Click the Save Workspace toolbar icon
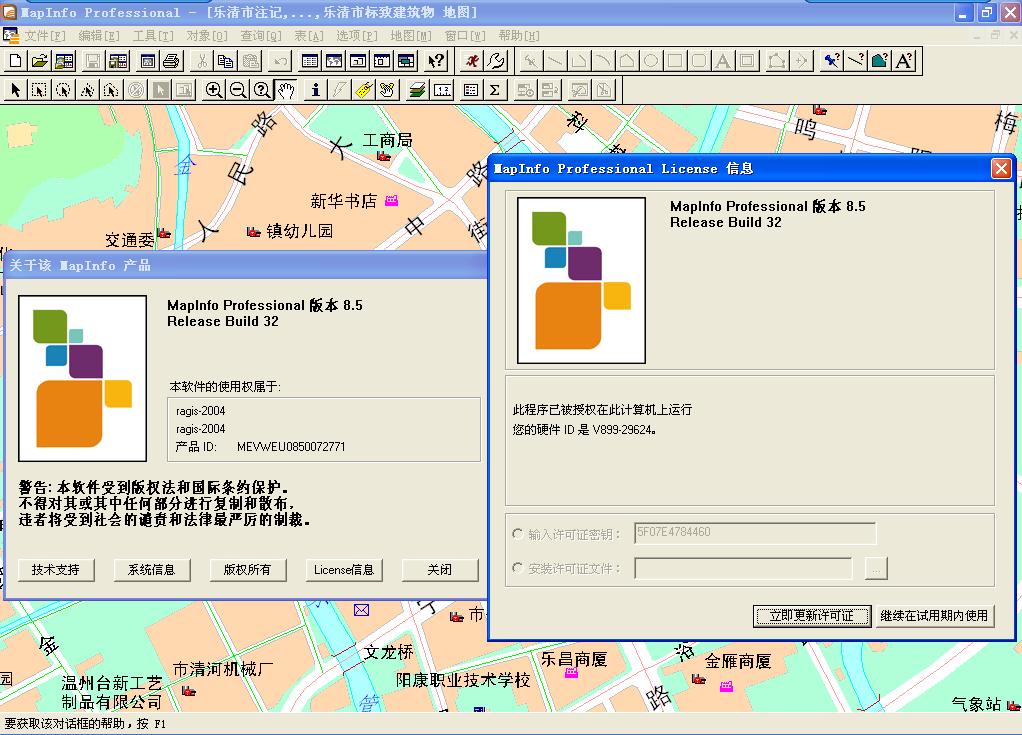This screenshot has width=1022, height=735. (118, 61)
